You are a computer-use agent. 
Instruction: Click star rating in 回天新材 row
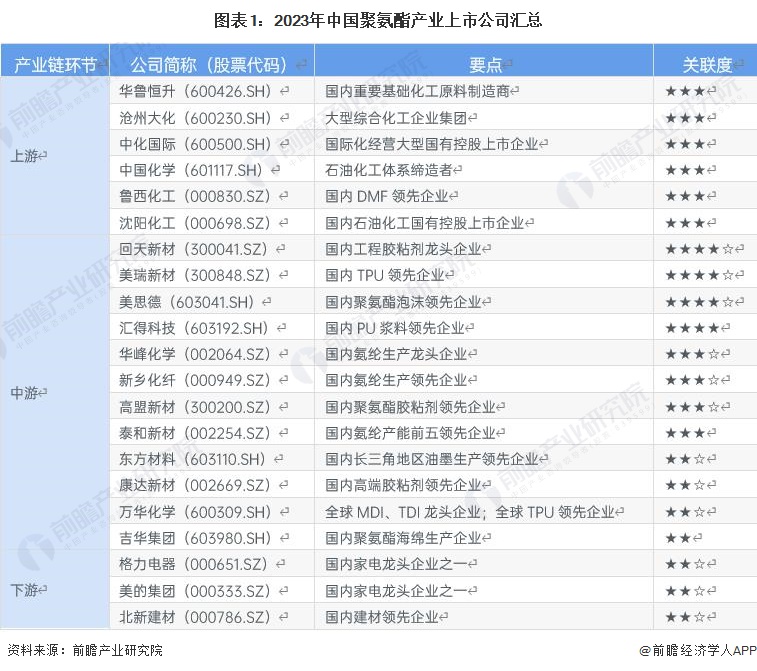click(x=700, y=249)
